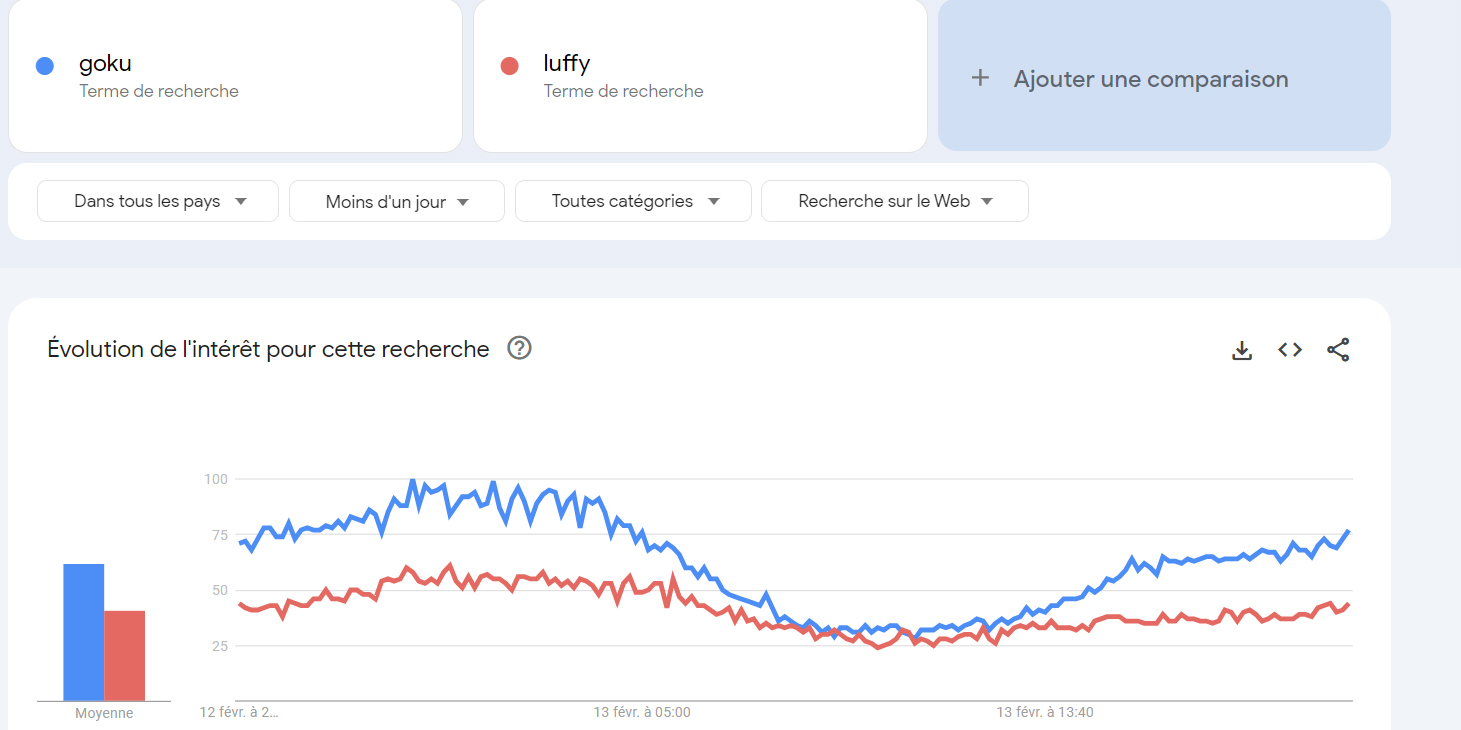Click the red dot beside luffy
1461x730 pixels.
[x=509, y=66]
